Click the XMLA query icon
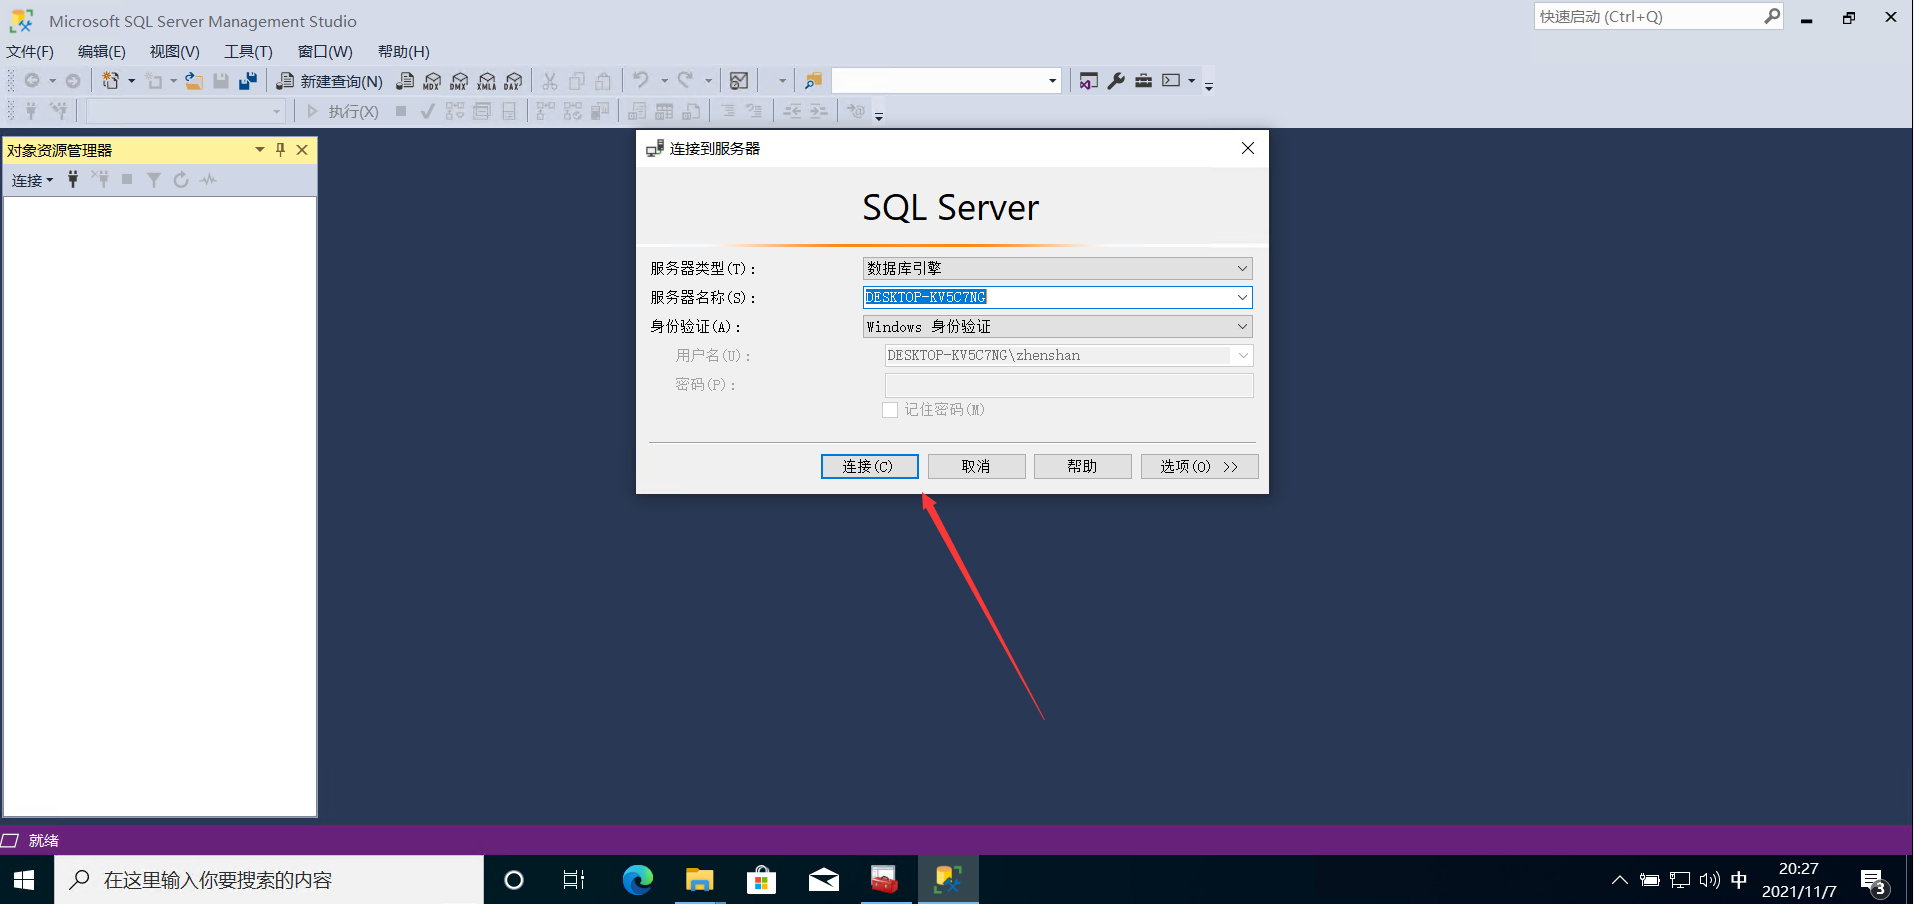 tap(486, 81)
